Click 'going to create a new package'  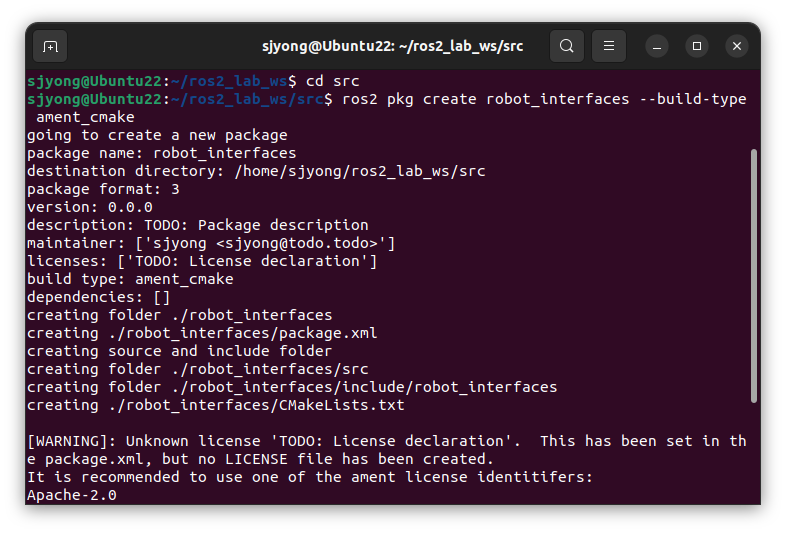pyautogui.click(x=157, y=135)
